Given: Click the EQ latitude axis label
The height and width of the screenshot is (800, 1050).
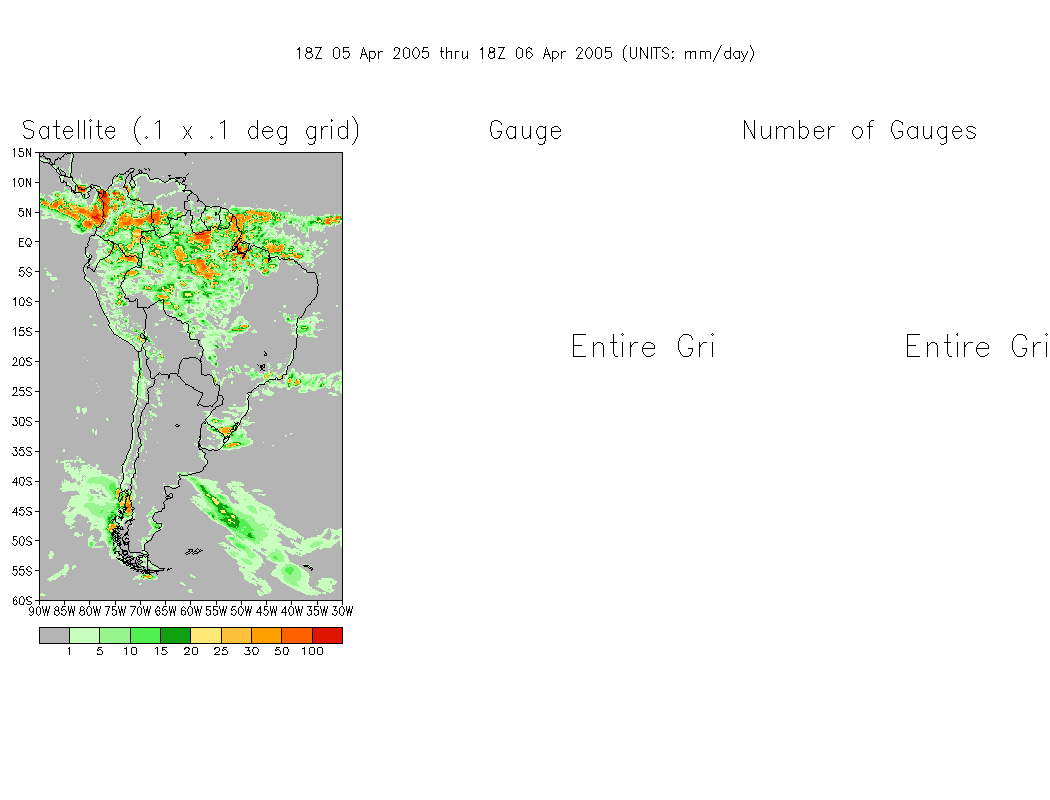Looking at the screenshot, I should (25, 242).
